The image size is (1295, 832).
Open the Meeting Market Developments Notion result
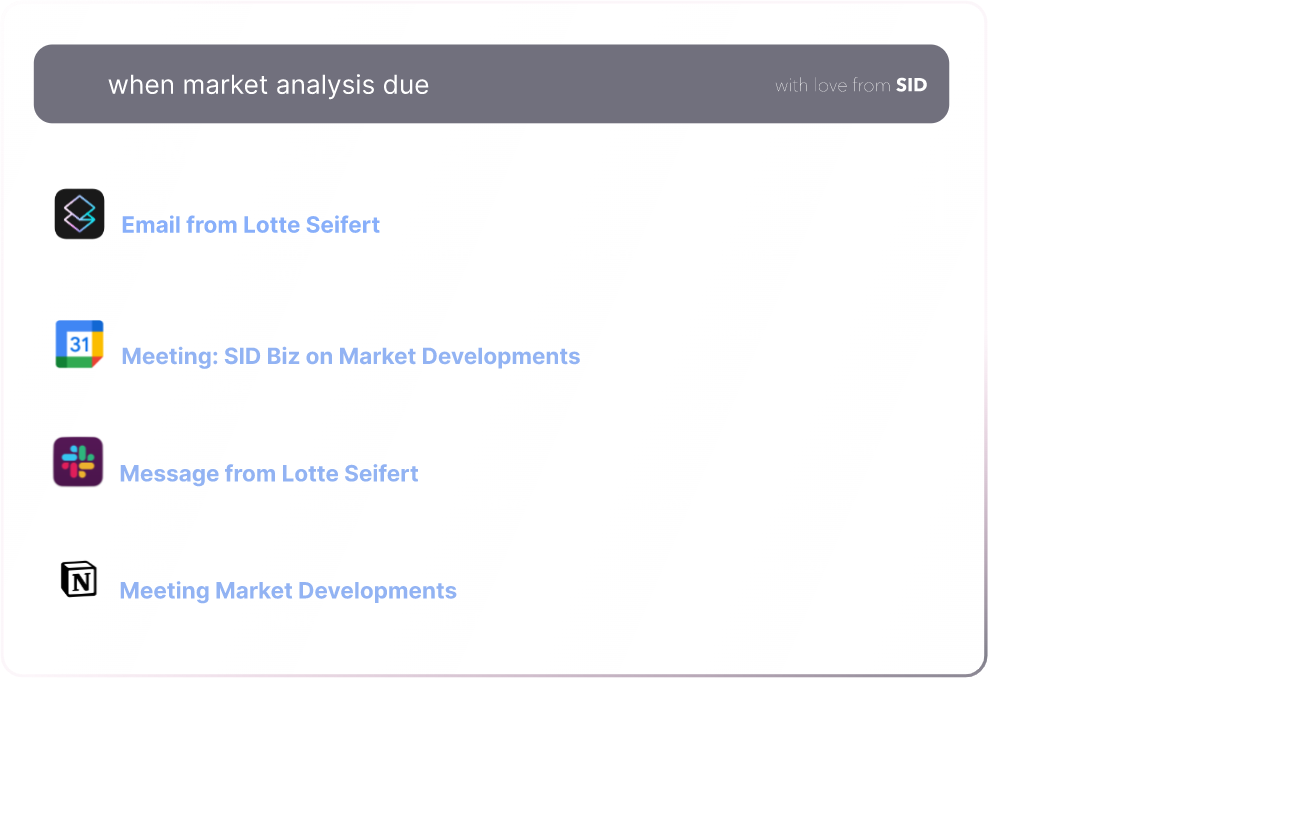coord(287,591)
